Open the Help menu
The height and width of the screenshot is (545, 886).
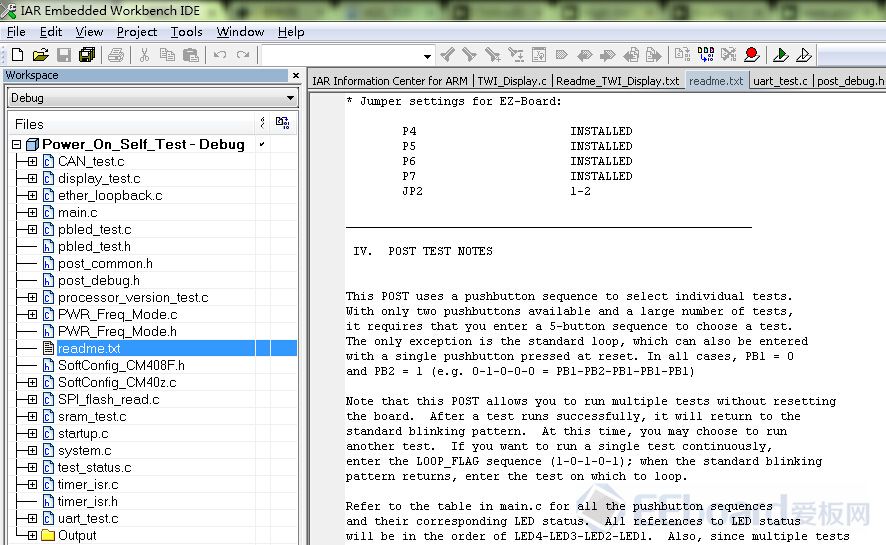pos(291,32)
